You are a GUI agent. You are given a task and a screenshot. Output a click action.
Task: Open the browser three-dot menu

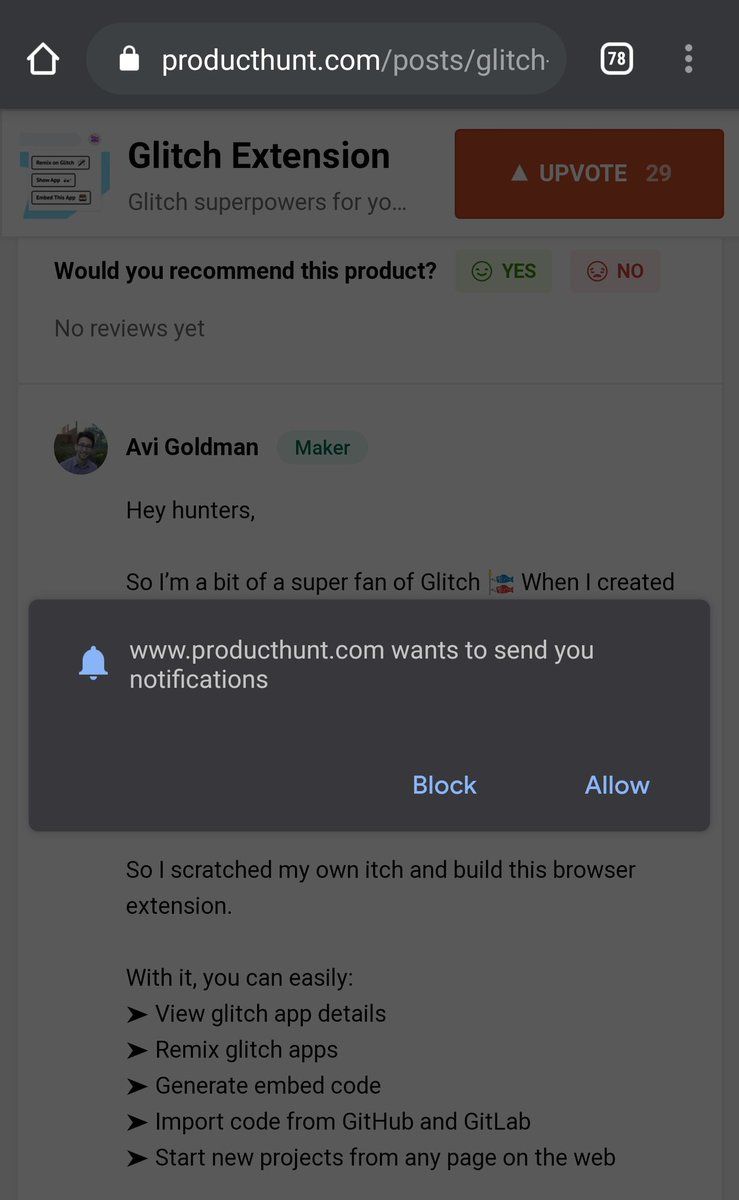(688, 59)
